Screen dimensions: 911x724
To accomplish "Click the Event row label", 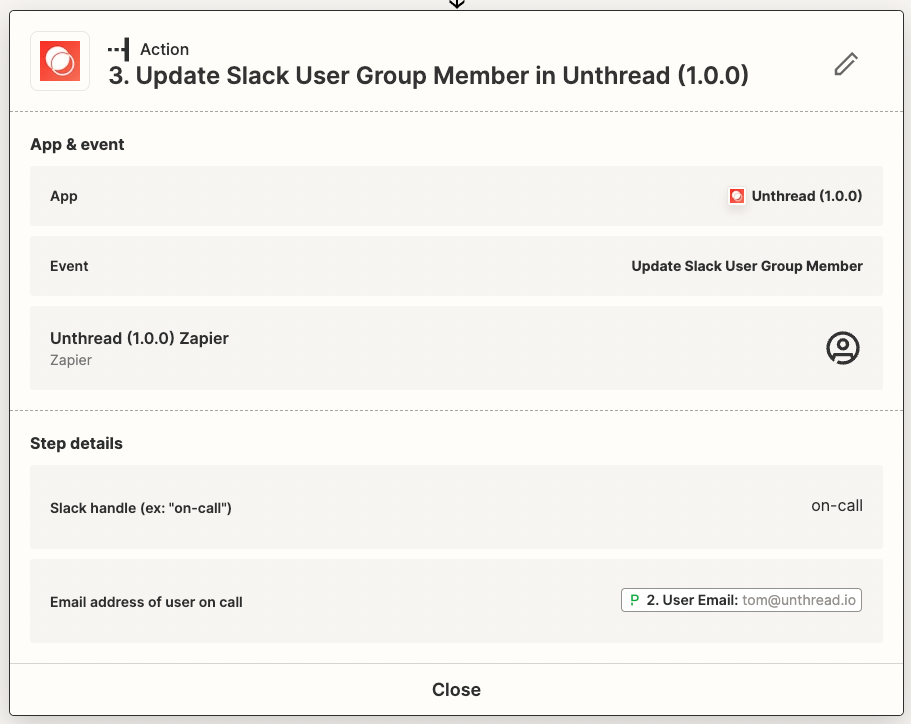I will (69, 266).
